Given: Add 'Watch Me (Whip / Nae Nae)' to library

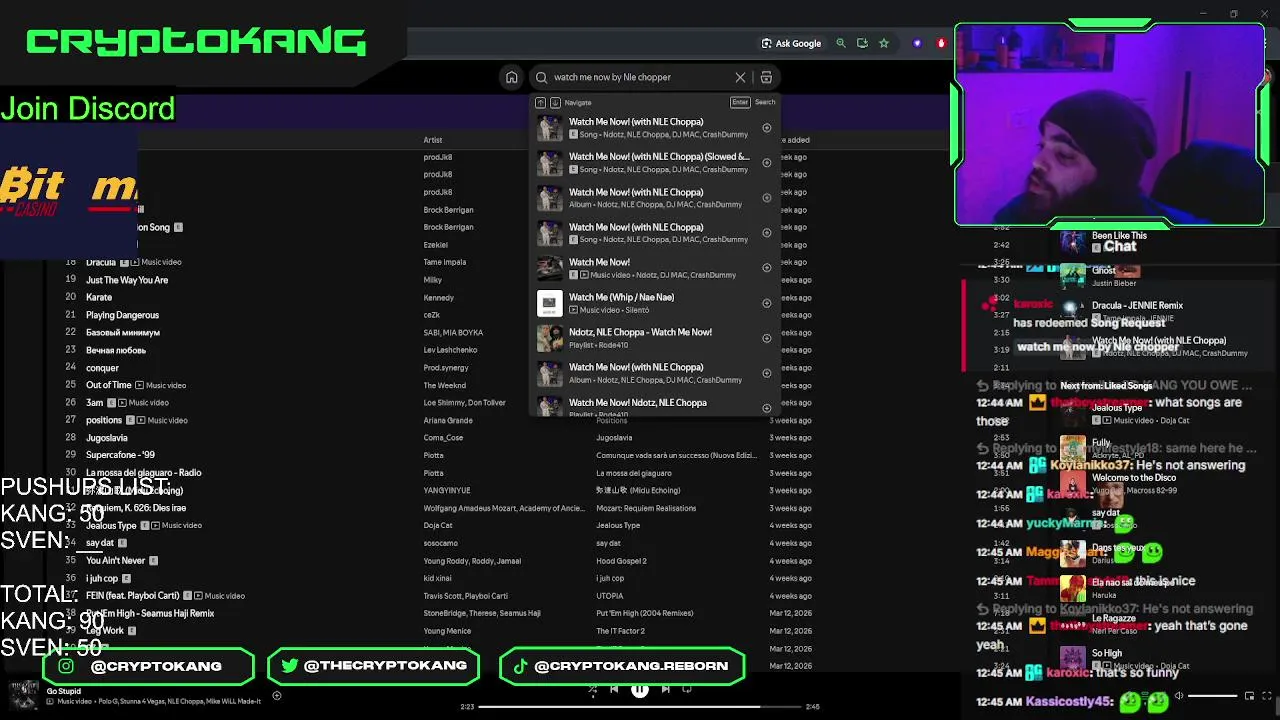Looking at the screenshot, I should (767, 303).
